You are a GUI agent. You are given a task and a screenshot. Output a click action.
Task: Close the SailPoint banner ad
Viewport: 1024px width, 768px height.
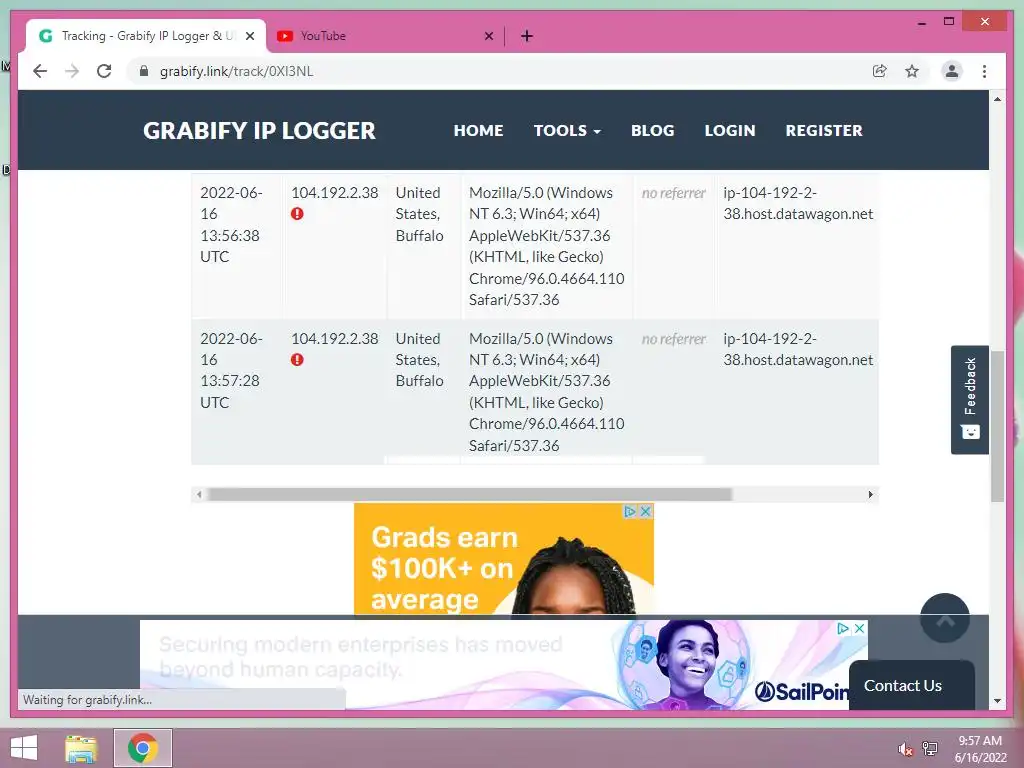coord(859,628)
